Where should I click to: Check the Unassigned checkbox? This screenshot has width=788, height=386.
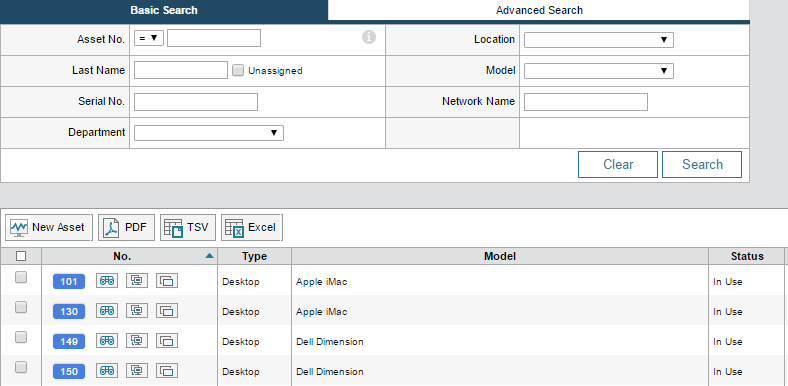point(238,70)
